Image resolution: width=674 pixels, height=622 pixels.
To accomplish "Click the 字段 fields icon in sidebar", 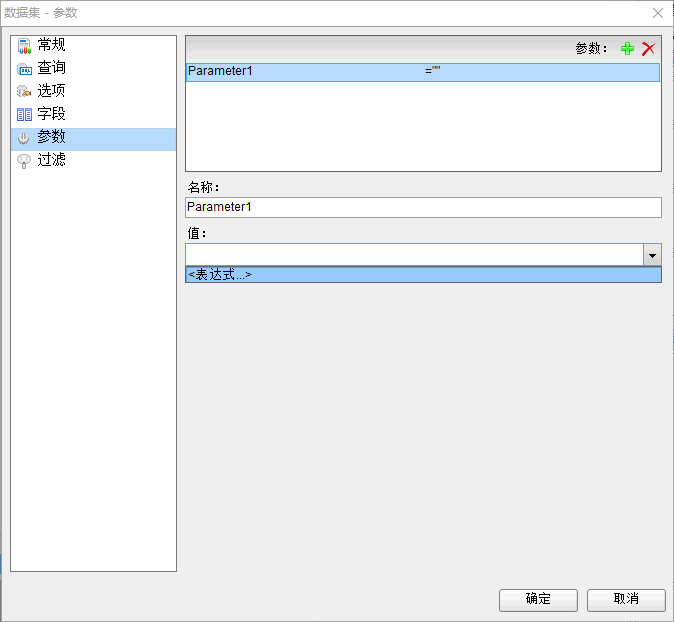I will tap(24, 114).
